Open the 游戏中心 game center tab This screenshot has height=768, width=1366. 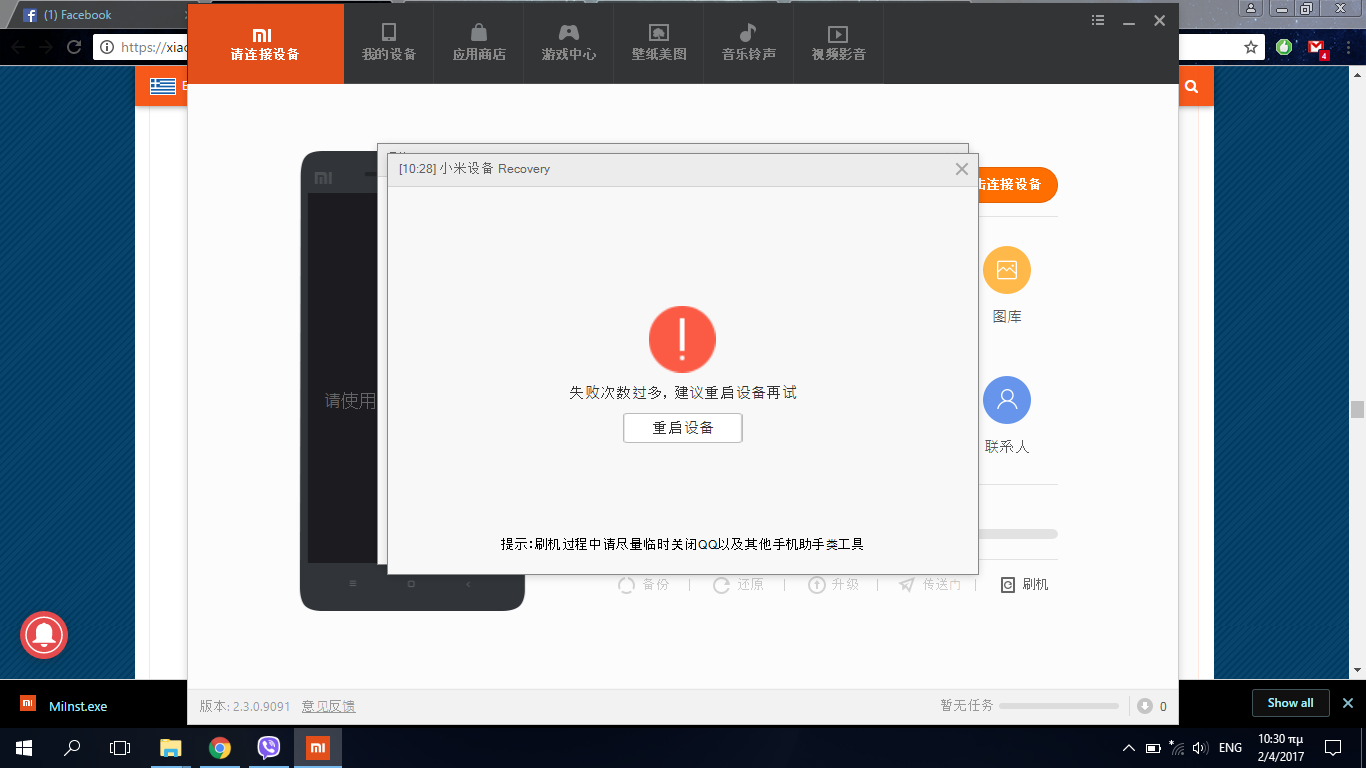(569, 43)
